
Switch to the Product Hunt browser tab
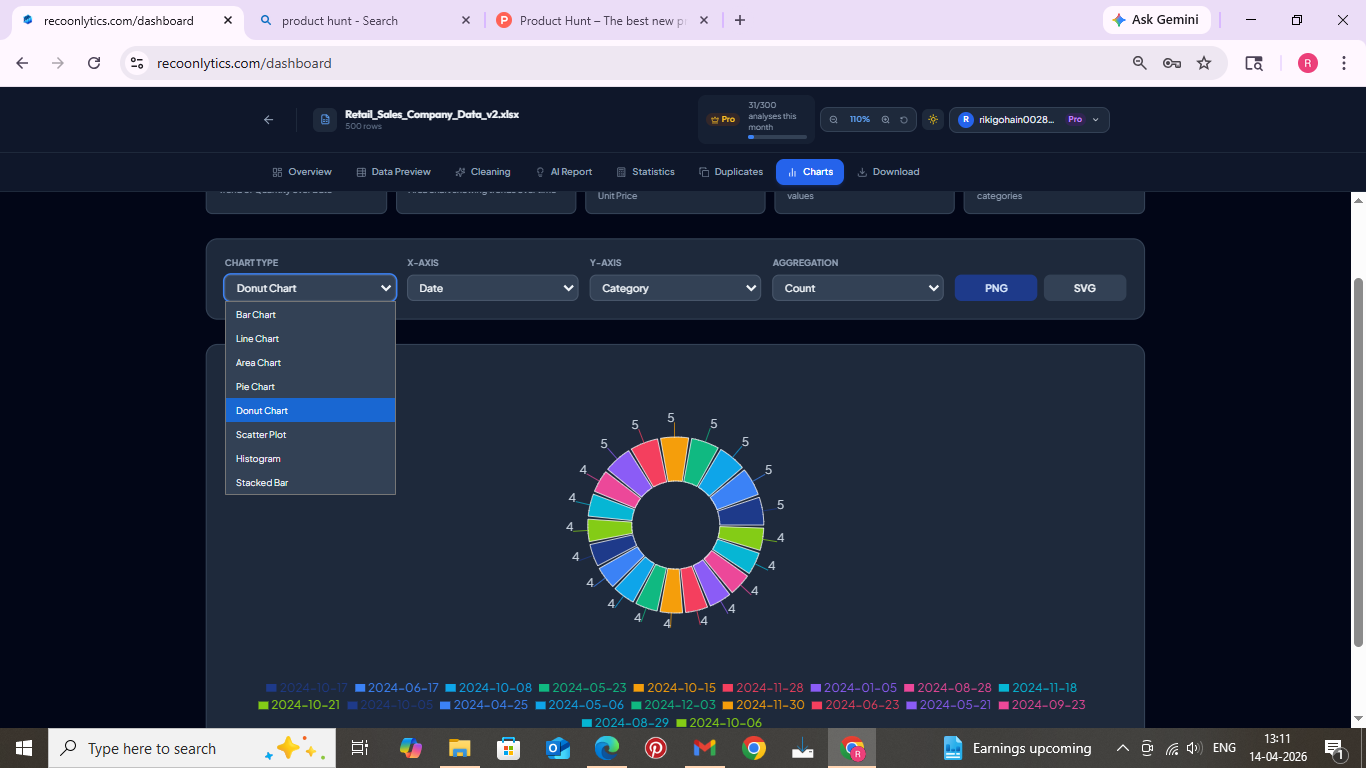(x=602, y=20)
